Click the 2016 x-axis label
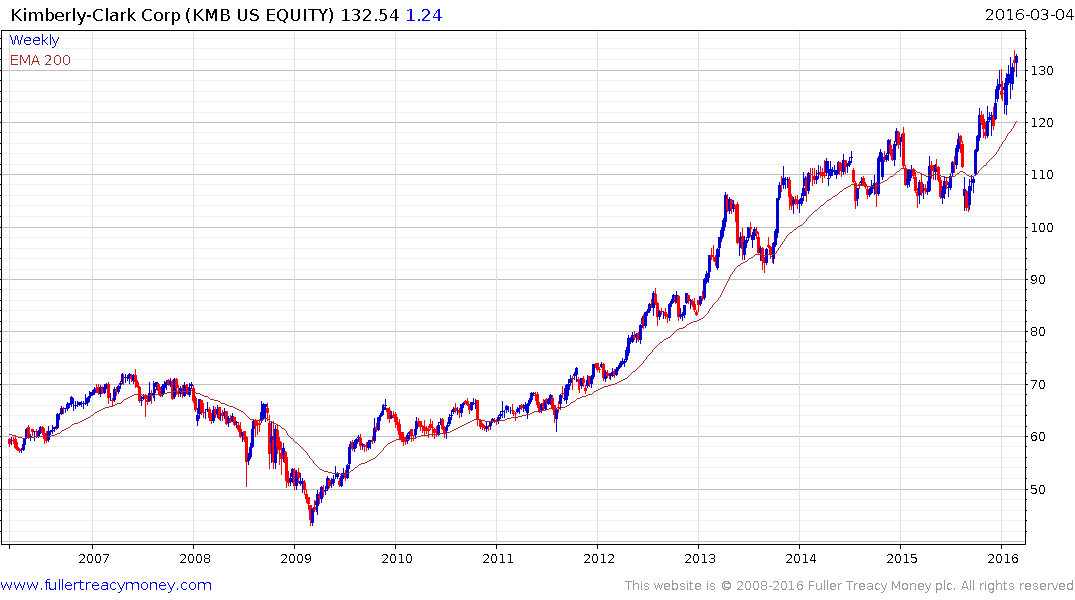1075x600 pixels. point(1002,558)
